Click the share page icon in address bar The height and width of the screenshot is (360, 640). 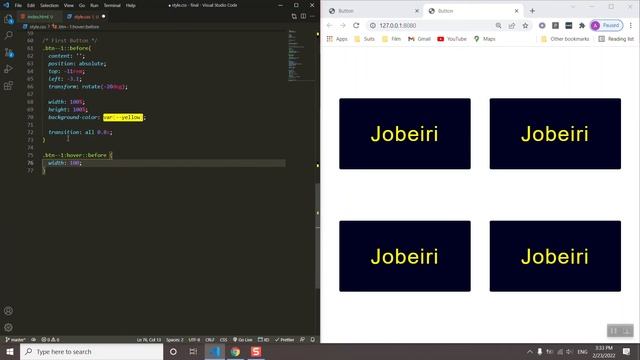coord(512,25)
